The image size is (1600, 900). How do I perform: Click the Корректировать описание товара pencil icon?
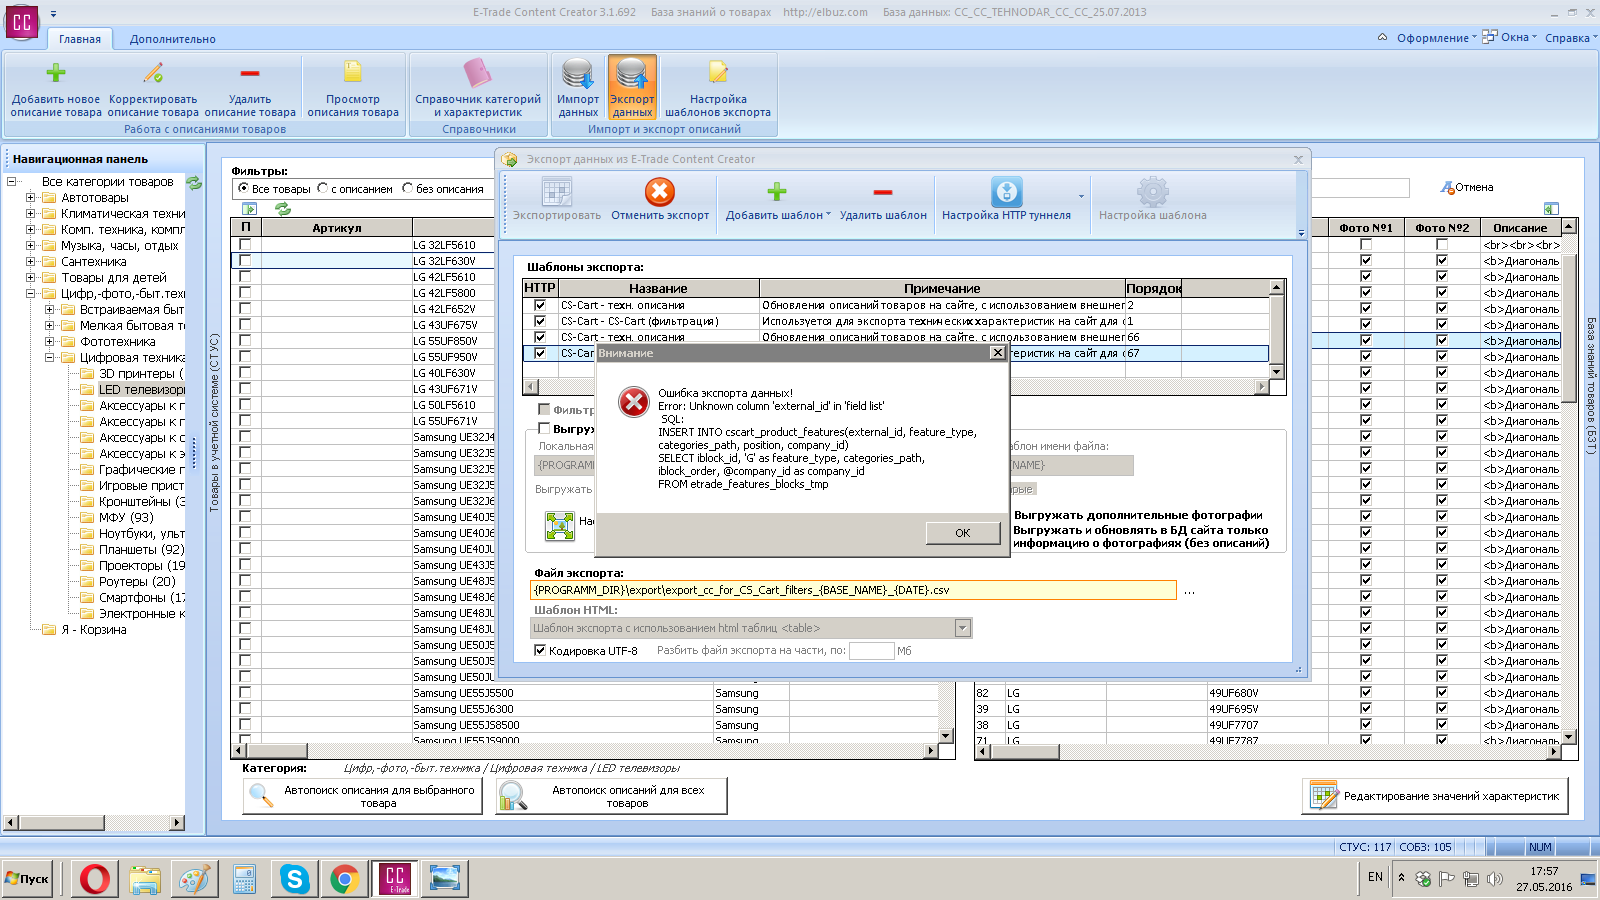pos(153,73)
